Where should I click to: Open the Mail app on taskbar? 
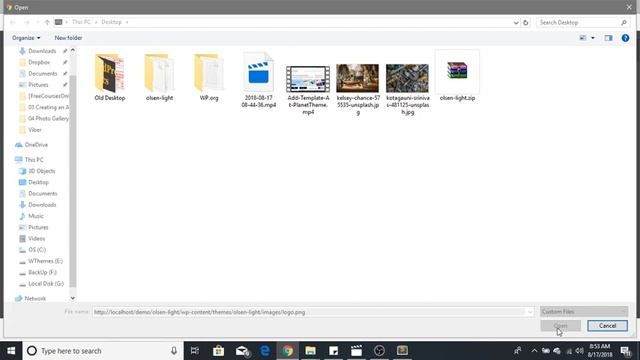[x=242, y=351]
